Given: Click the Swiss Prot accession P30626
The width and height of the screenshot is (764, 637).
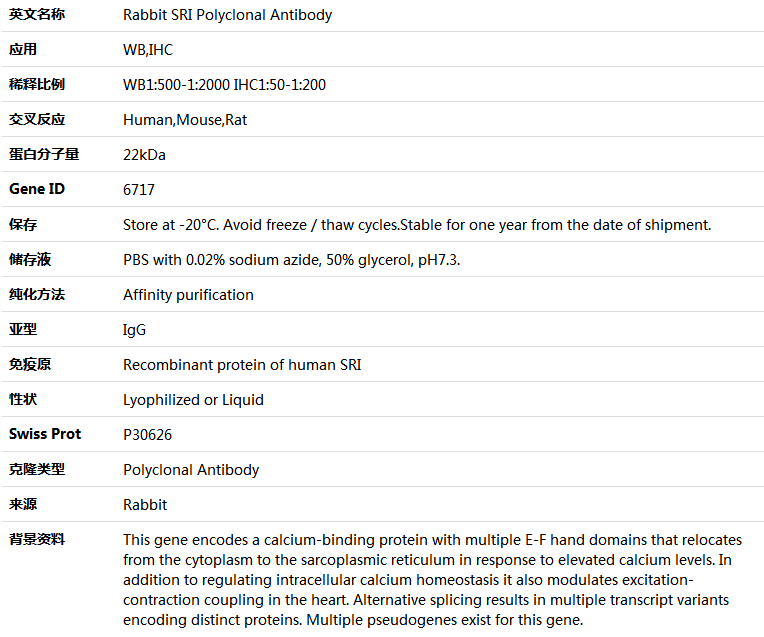Looking at the screenshot, I should pos(145,435).
